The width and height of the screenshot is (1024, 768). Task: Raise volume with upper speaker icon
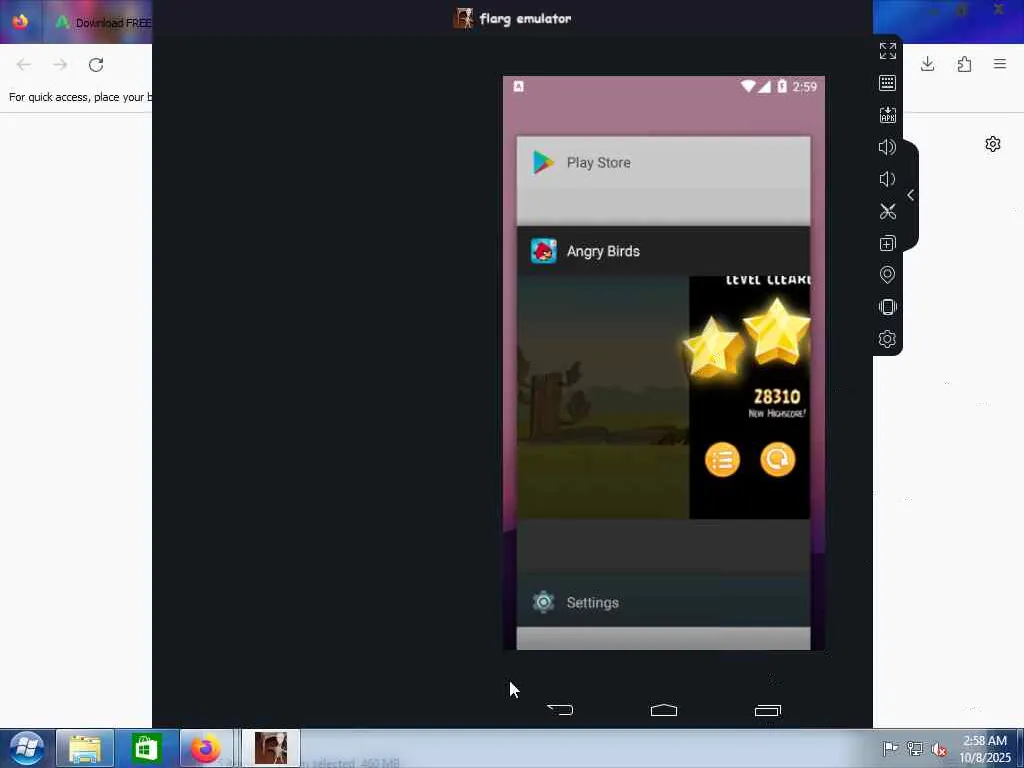[x=887, y=147]
